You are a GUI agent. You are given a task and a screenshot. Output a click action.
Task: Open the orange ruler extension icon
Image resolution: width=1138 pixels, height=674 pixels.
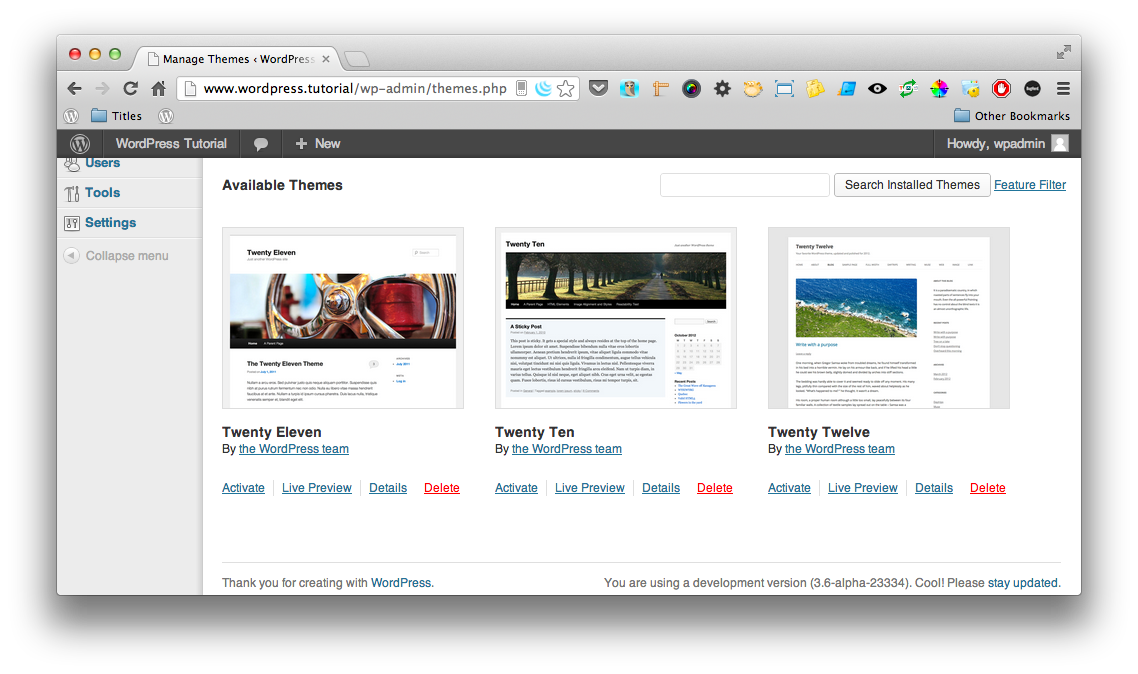tap(660, 89)
